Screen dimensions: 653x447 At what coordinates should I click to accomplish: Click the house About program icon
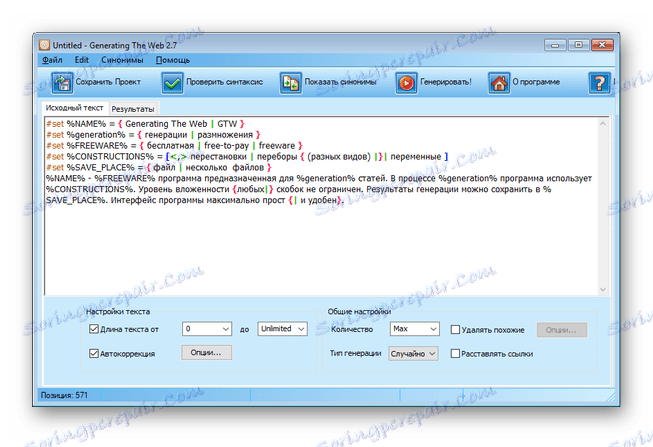499,82
